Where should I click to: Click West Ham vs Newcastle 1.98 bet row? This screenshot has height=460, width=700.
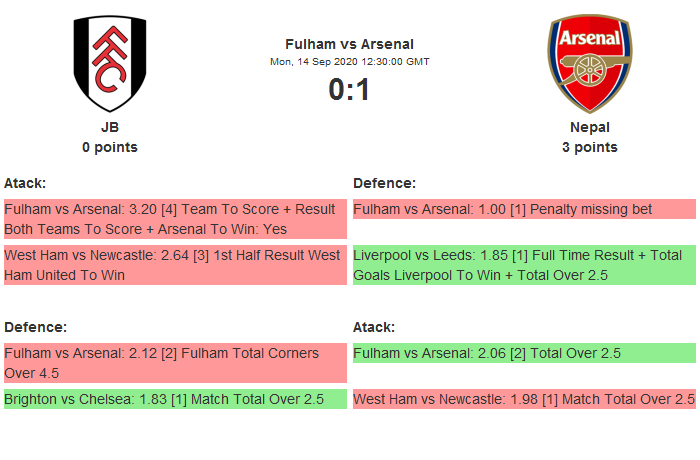(x=524, y=399)
